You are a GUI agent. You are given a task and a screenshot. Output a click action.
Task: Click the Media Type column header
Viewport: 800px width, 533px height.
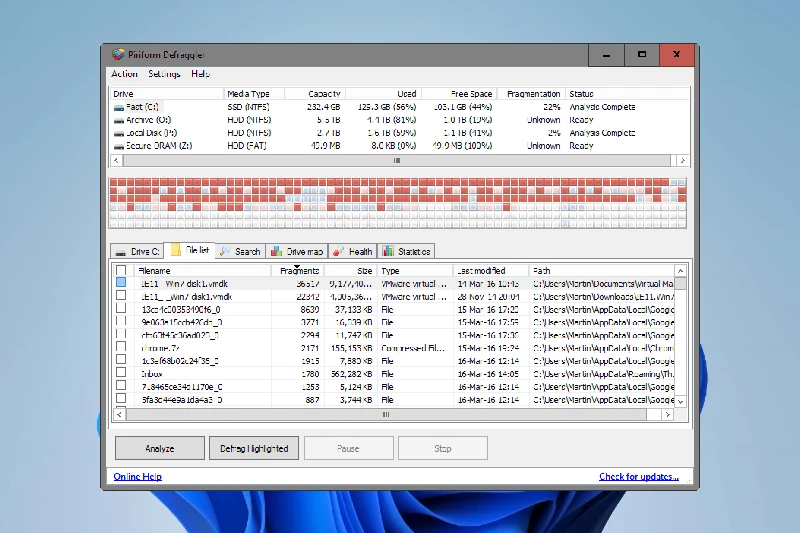[x=254, y=94]
